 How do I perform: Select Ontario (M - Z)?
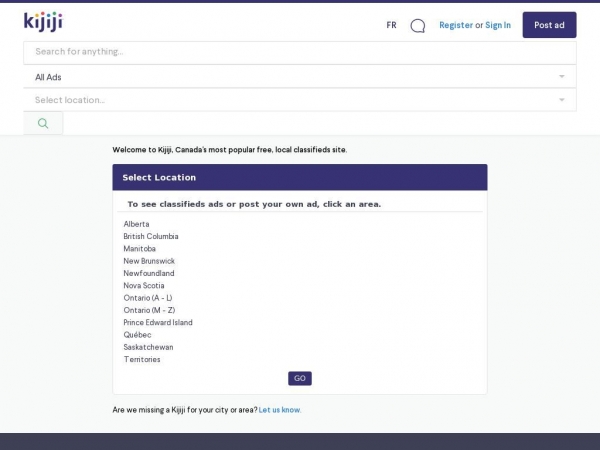coord(149,310)
